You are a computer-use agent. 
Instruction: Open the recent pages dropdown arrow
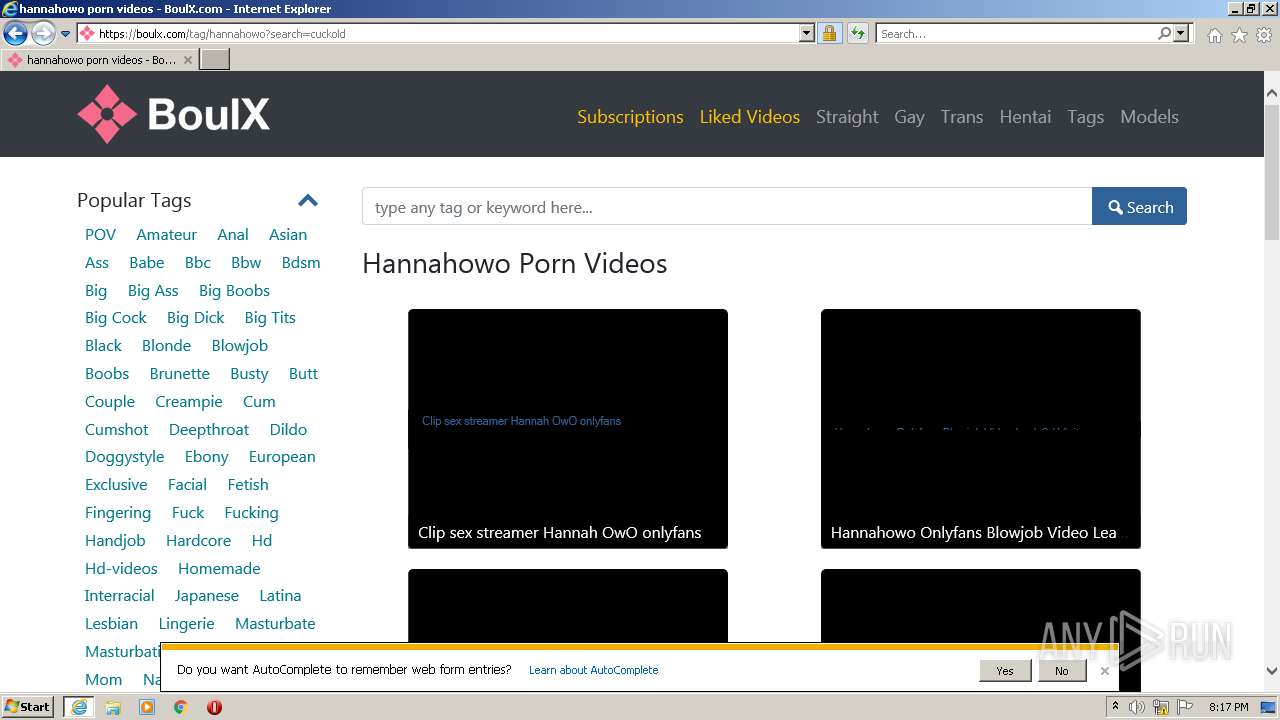click(x=66, y=34)
